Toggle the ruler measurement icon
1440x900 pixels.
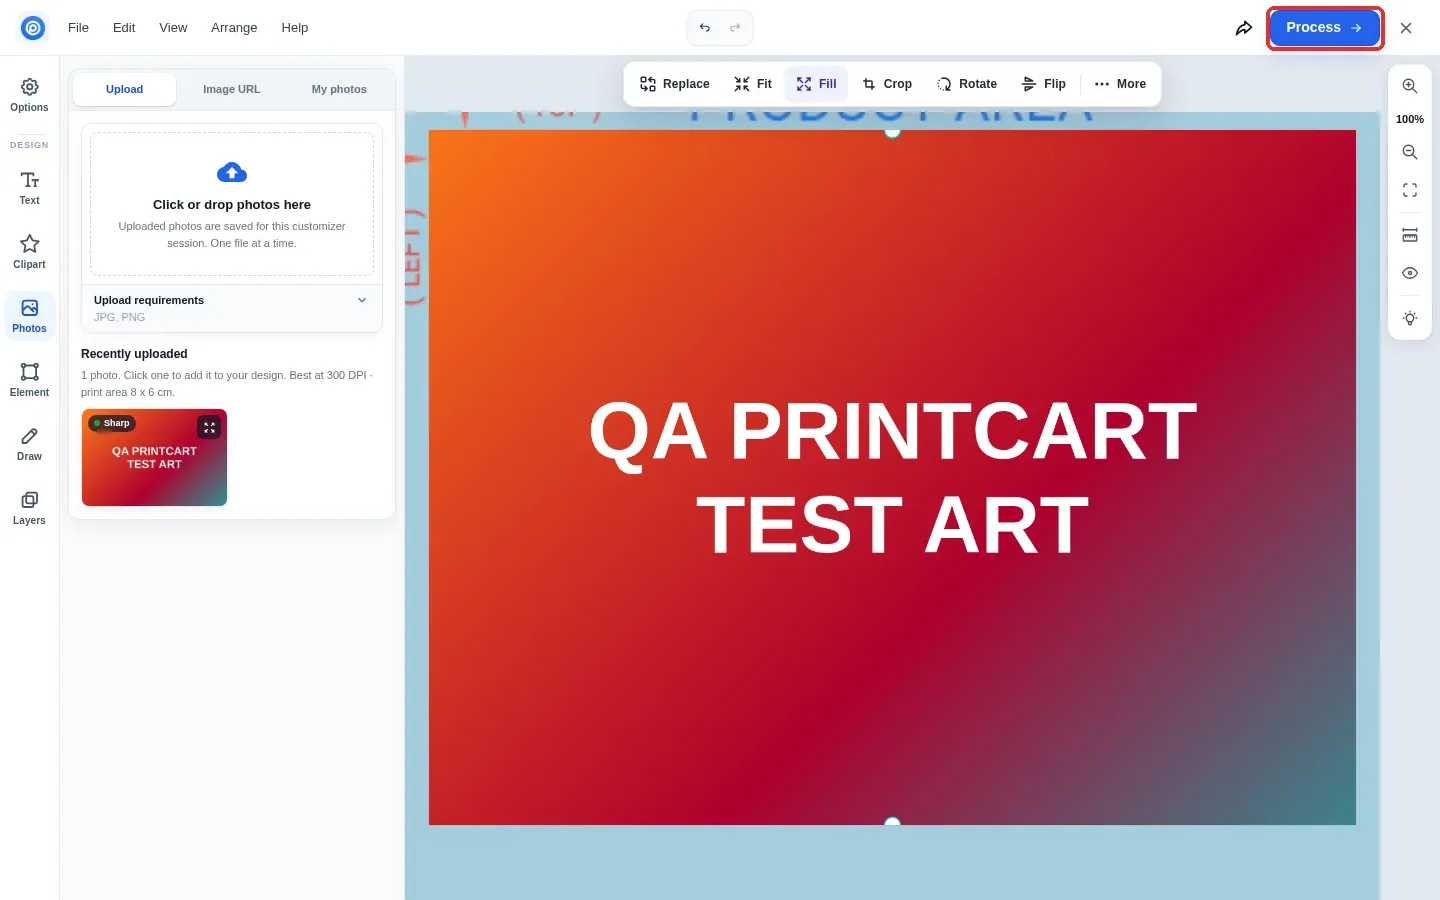click(x=1410, y=236)
